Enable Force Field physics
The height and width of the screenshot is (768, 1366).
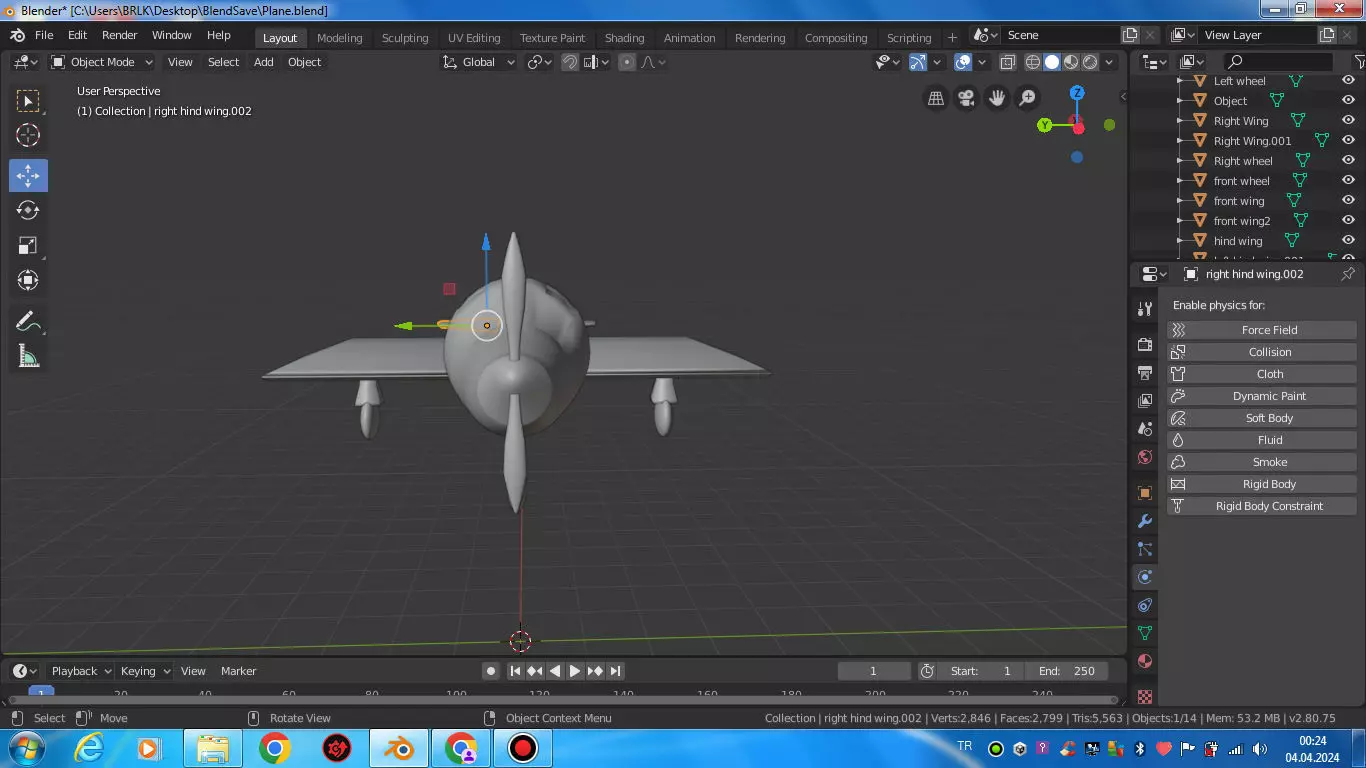point(1262,330)
